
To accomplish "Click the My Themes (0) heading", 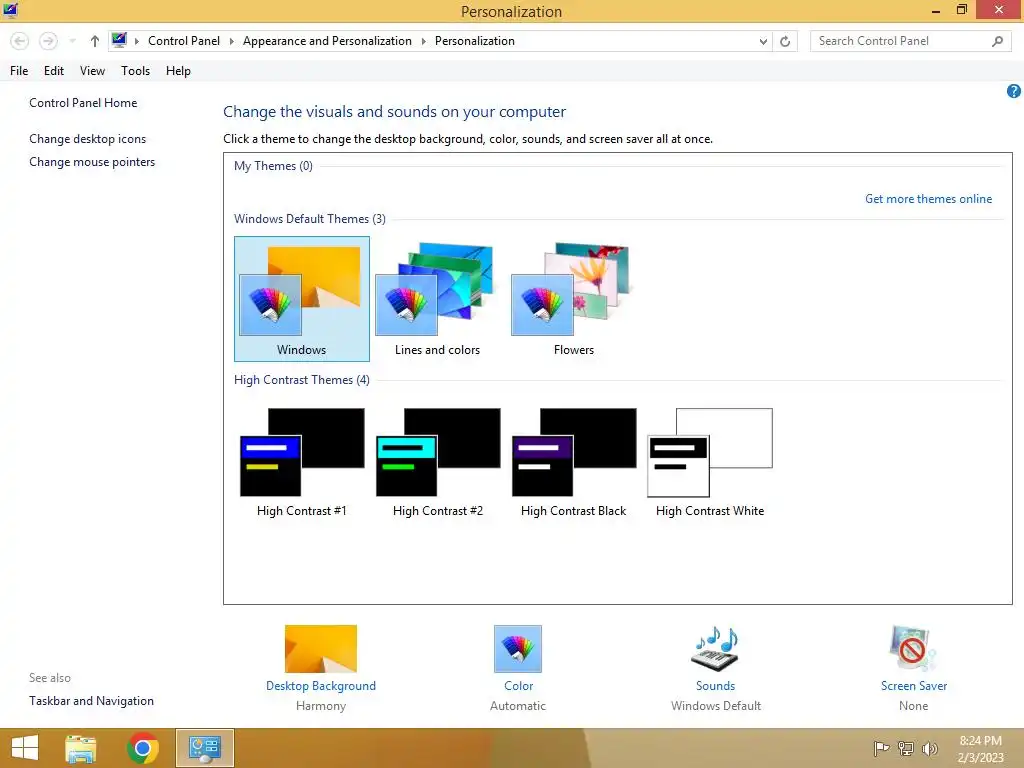I will [x=273, y=166].
